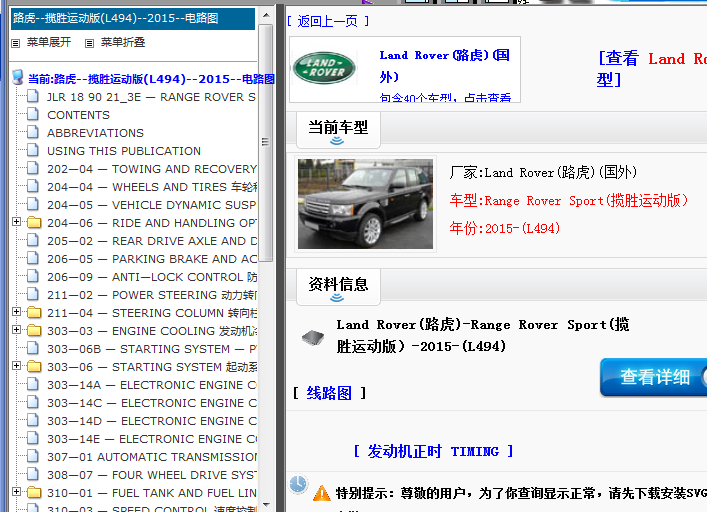The width and height of the screenshot is (707, 512).
Task: Click the tree panel scroll-up arrow
Action: pyautogui.click(x=266, y=15)
